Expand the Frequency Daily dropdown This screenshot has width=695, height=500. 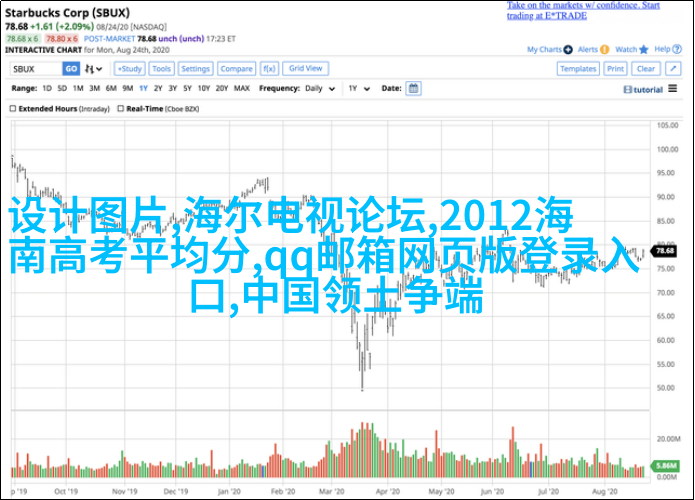(x=320, y=89)
